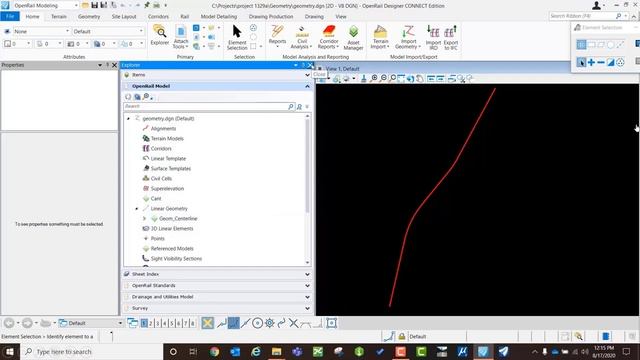Viewport: 640px width, 360px height.
Task: Select Center Snap circle icon
Action: point(257,323)
